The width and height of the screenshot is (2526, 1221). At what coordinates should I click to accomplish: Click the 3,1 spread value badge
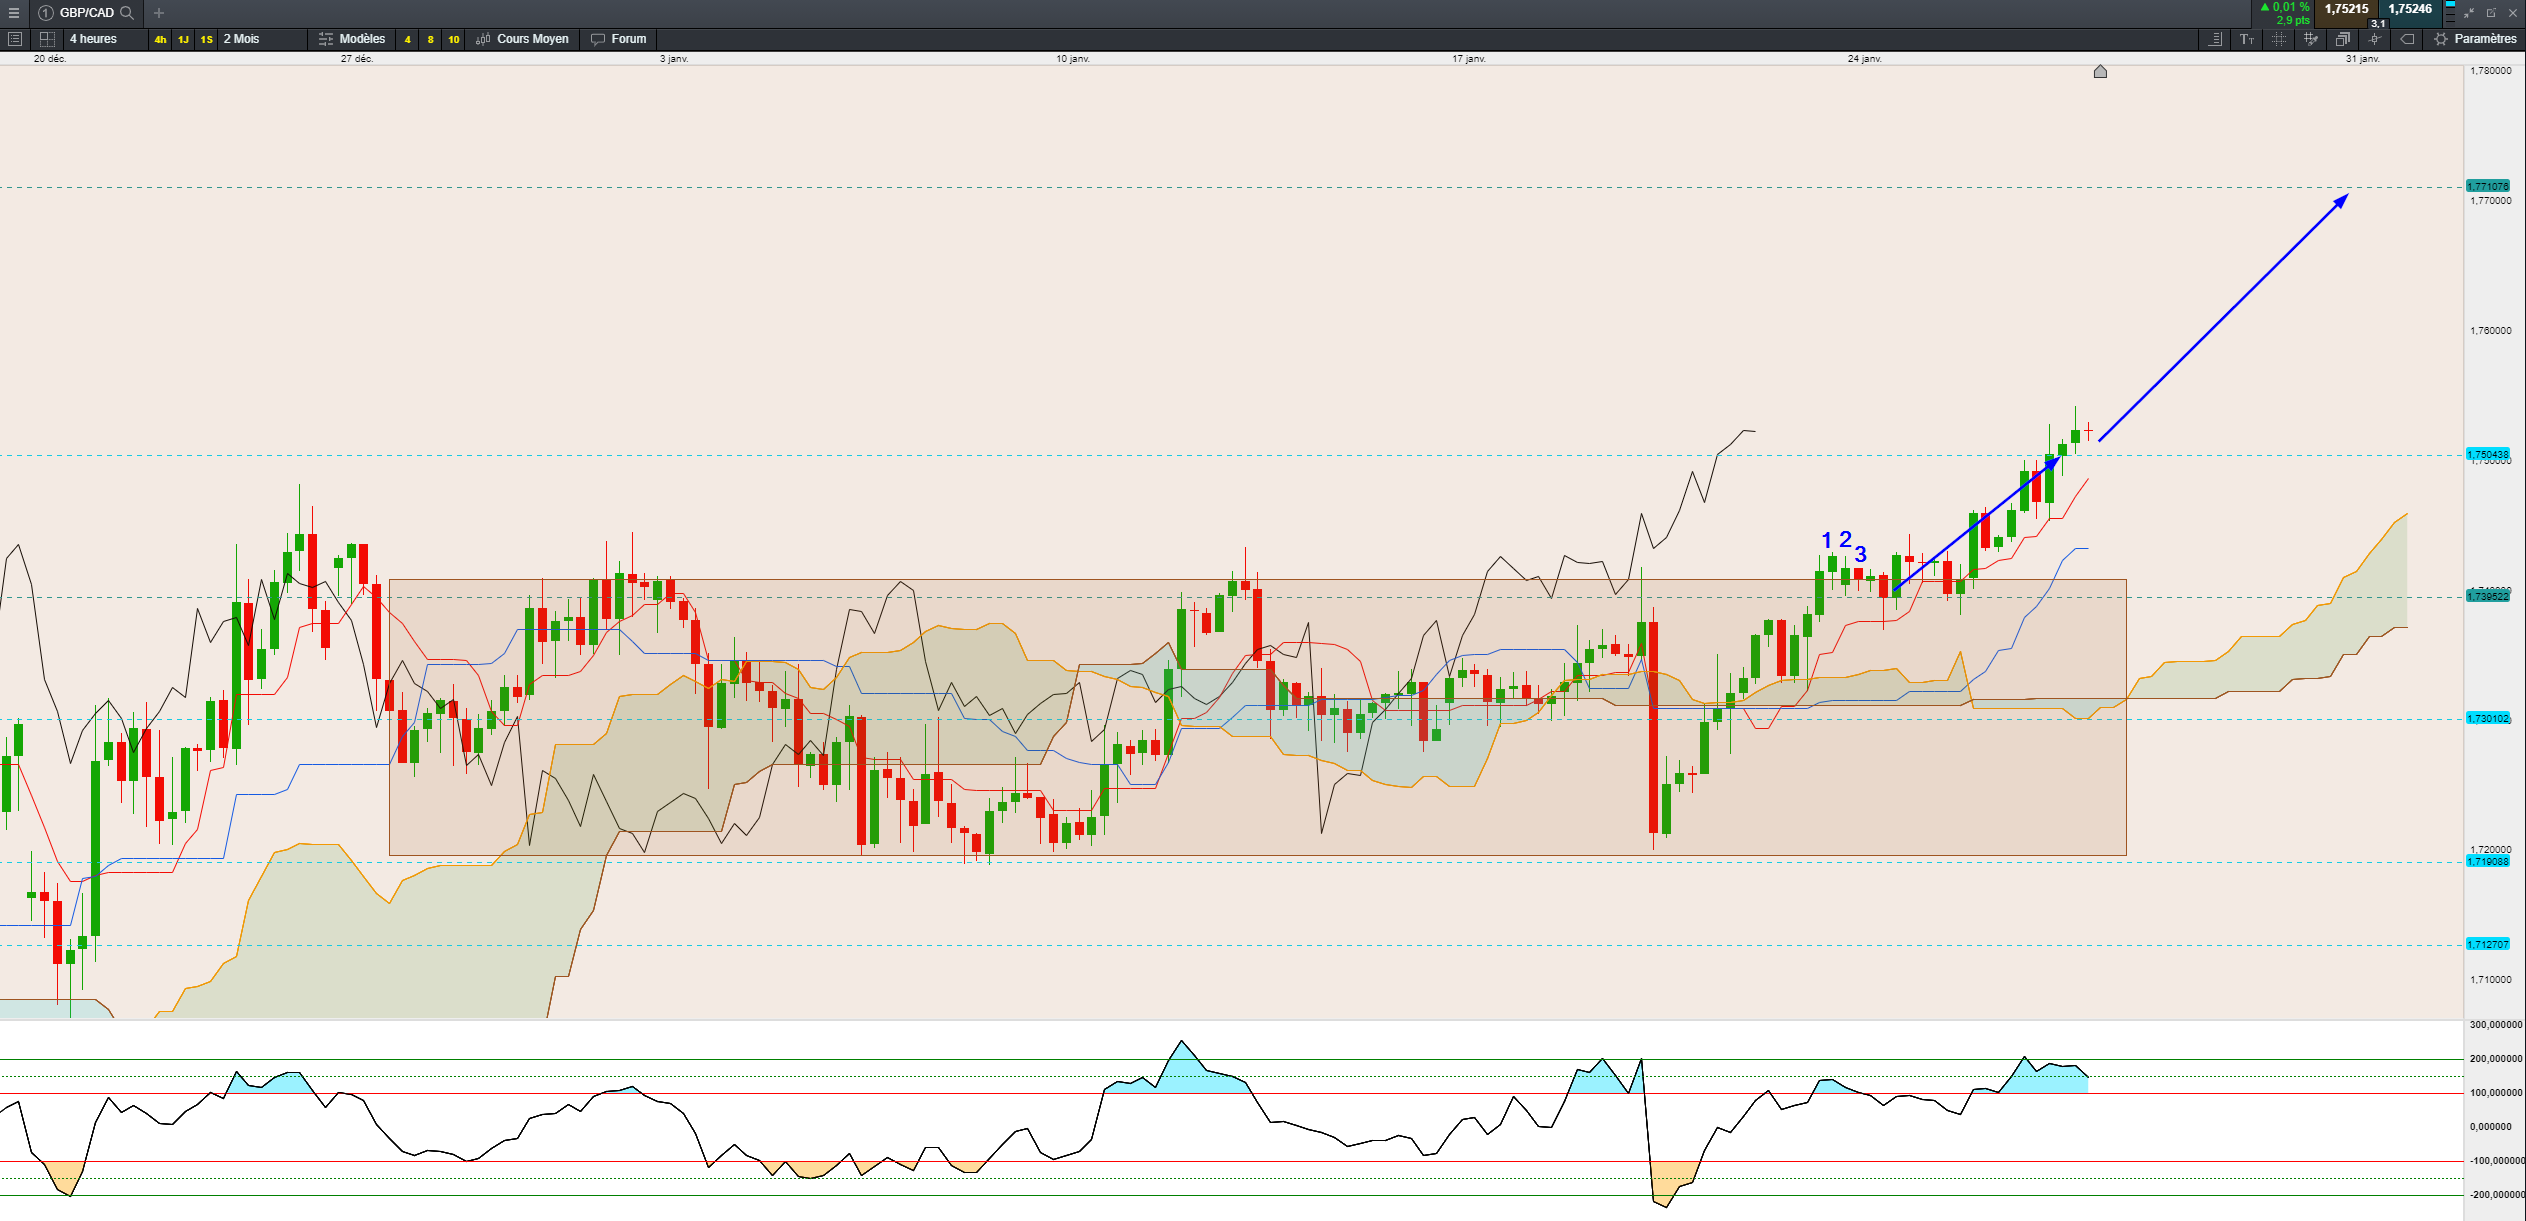(2378, 23)
